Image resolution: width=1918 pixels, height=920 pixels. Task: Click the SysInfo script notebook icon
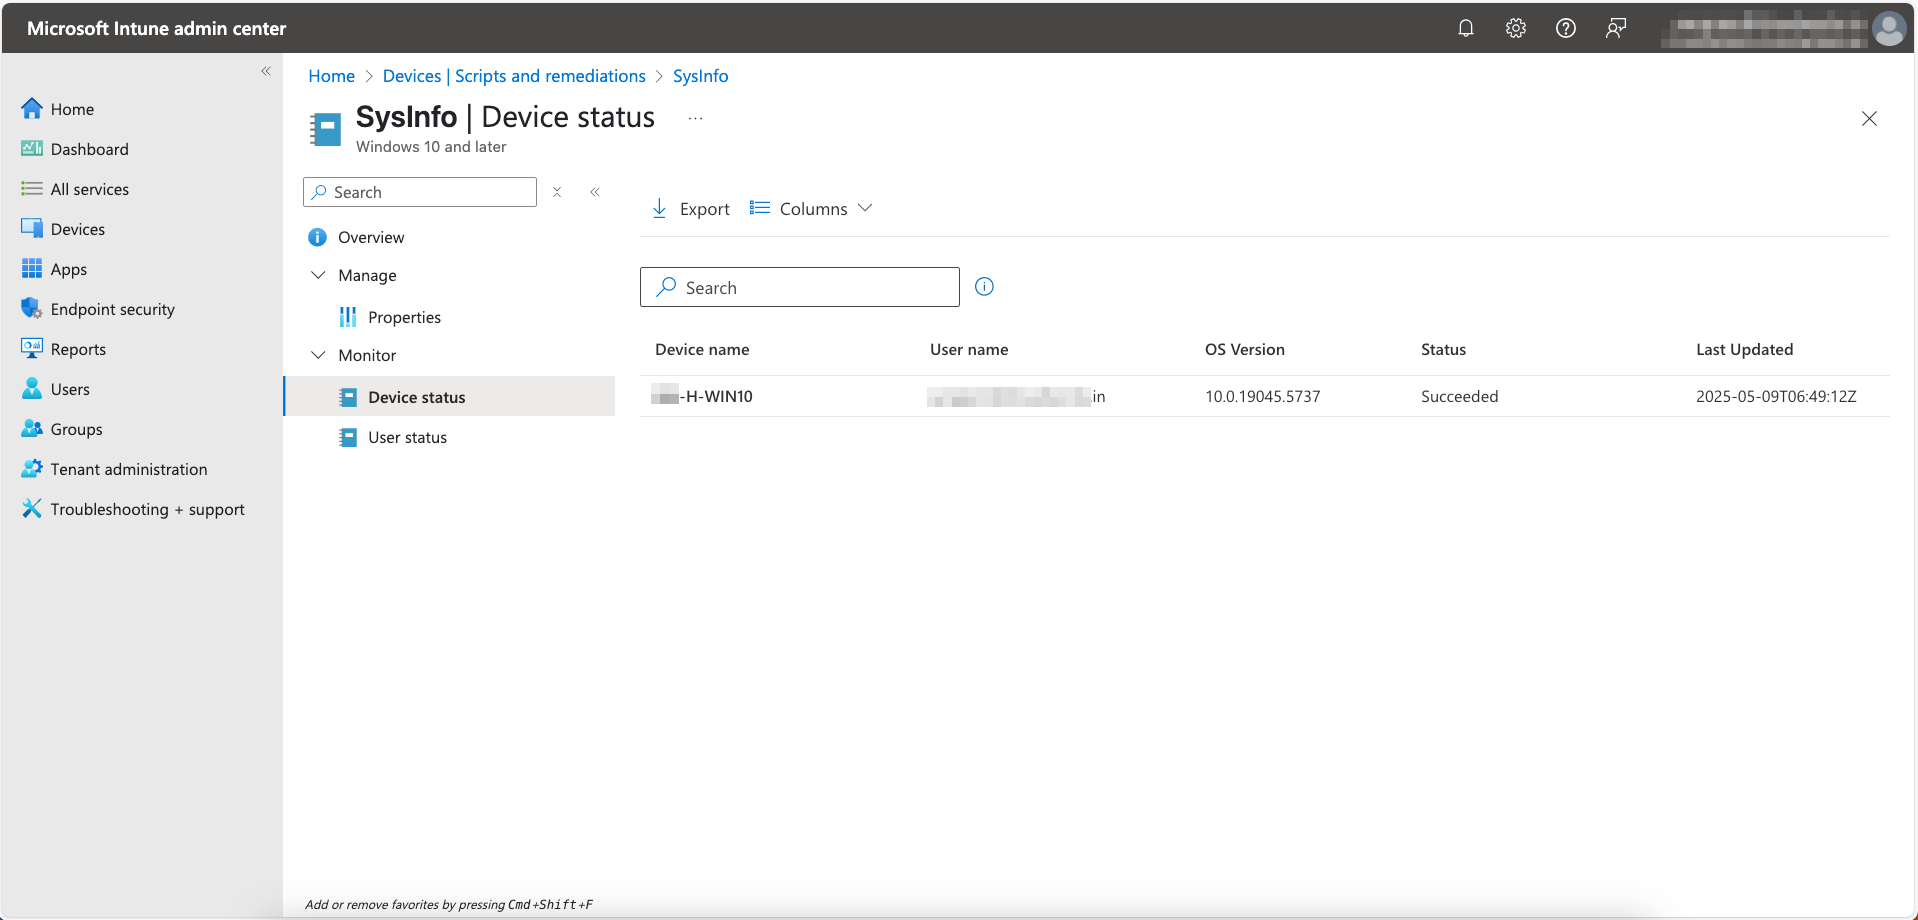[x=325, y=129]
